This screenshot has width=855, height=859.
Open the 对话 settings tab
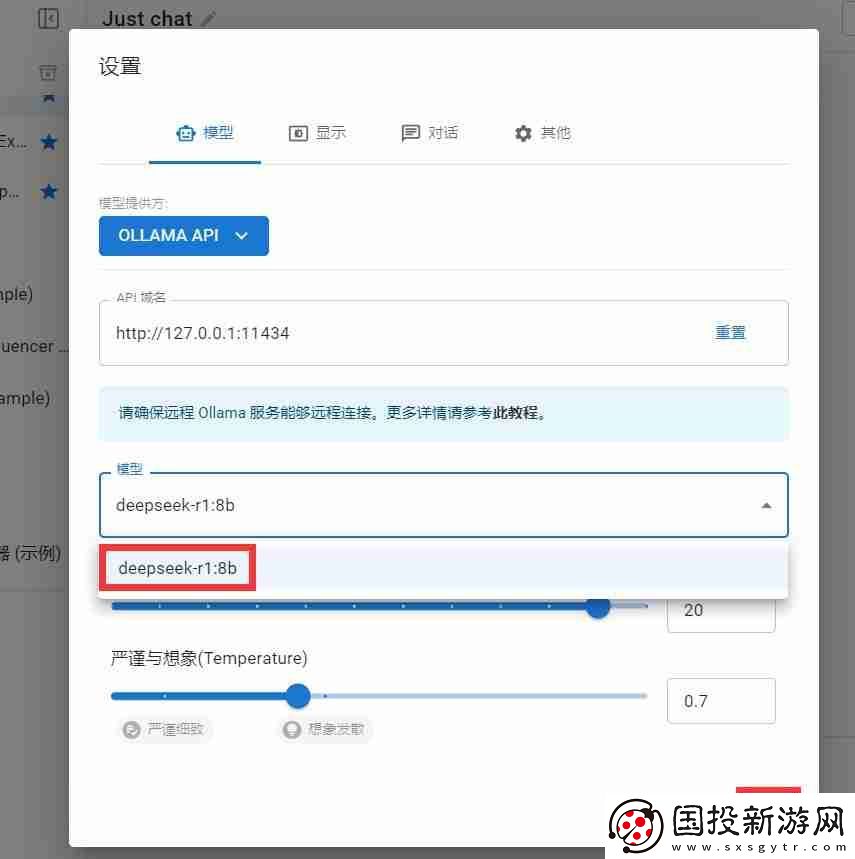point(430,132)
